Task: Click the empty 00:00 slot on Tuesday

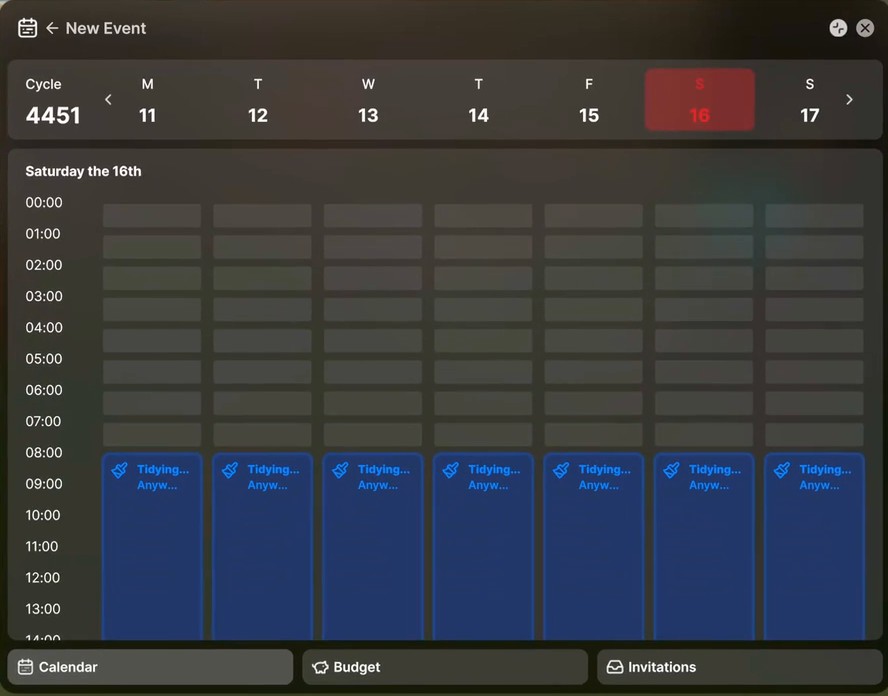Action: pos(262,216)
